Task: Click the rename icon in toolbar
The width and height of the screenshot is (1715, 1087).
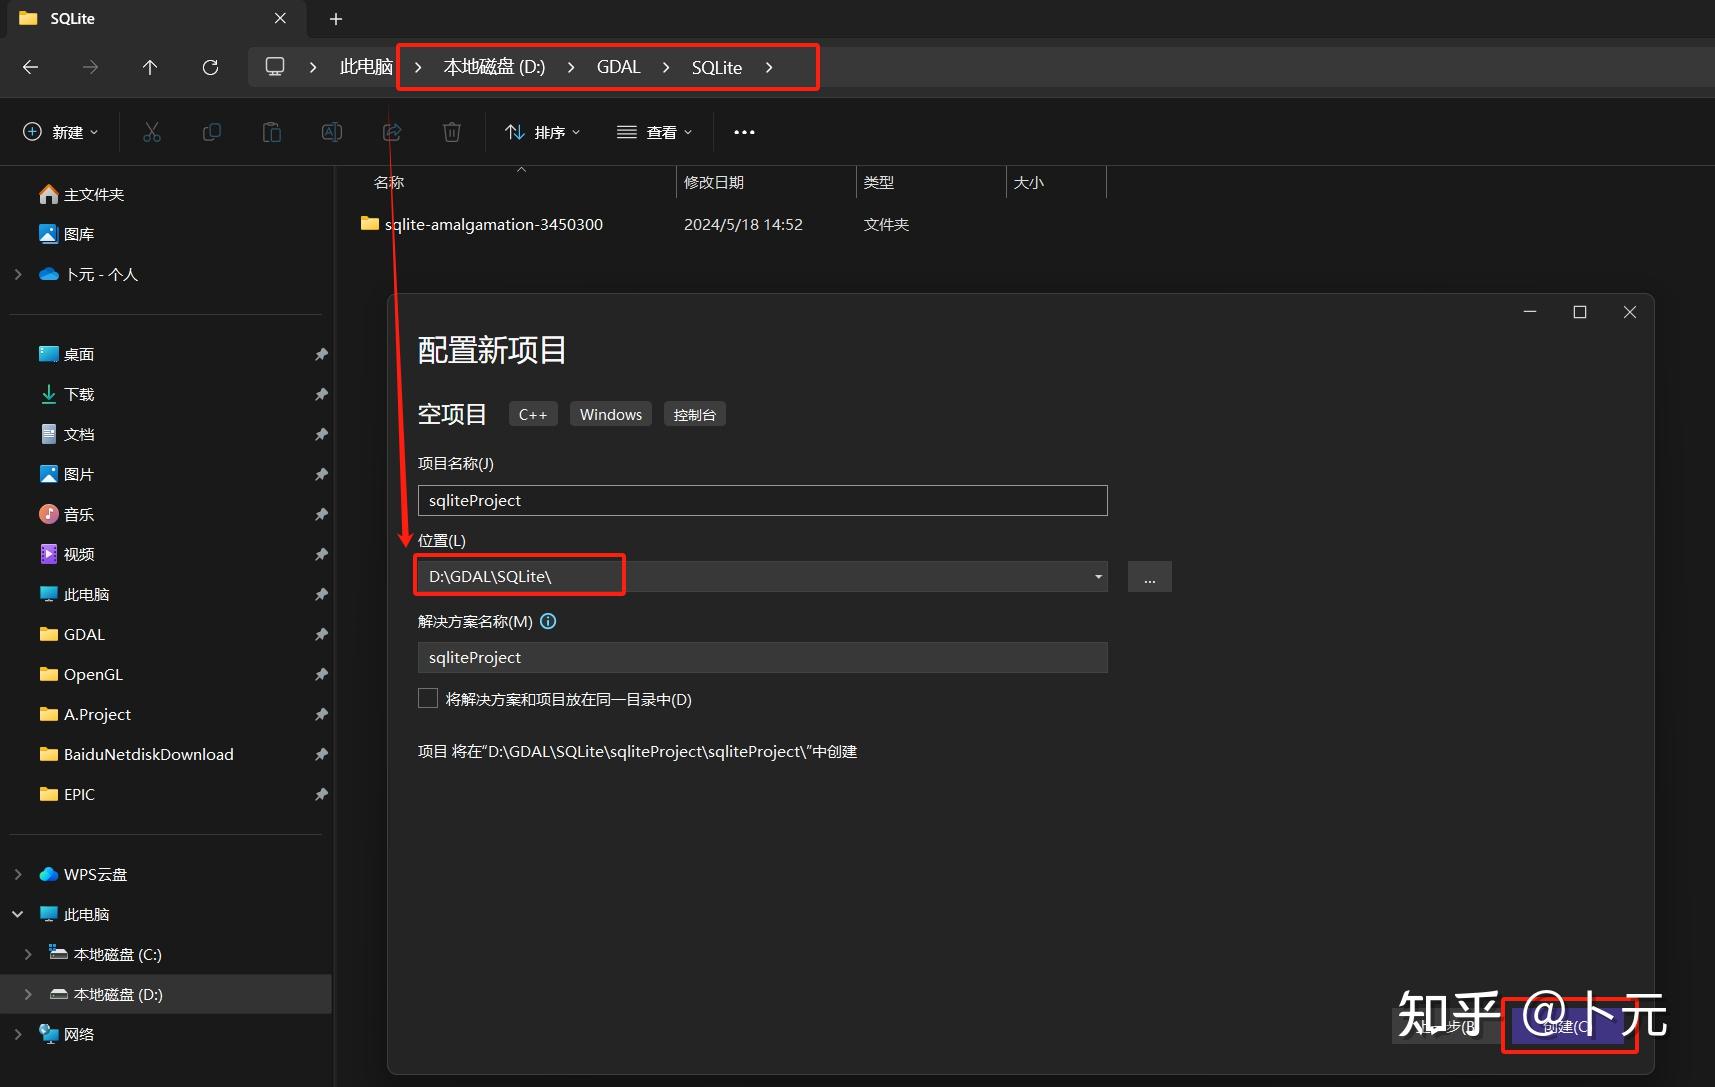Action: (x=332, y=132)
